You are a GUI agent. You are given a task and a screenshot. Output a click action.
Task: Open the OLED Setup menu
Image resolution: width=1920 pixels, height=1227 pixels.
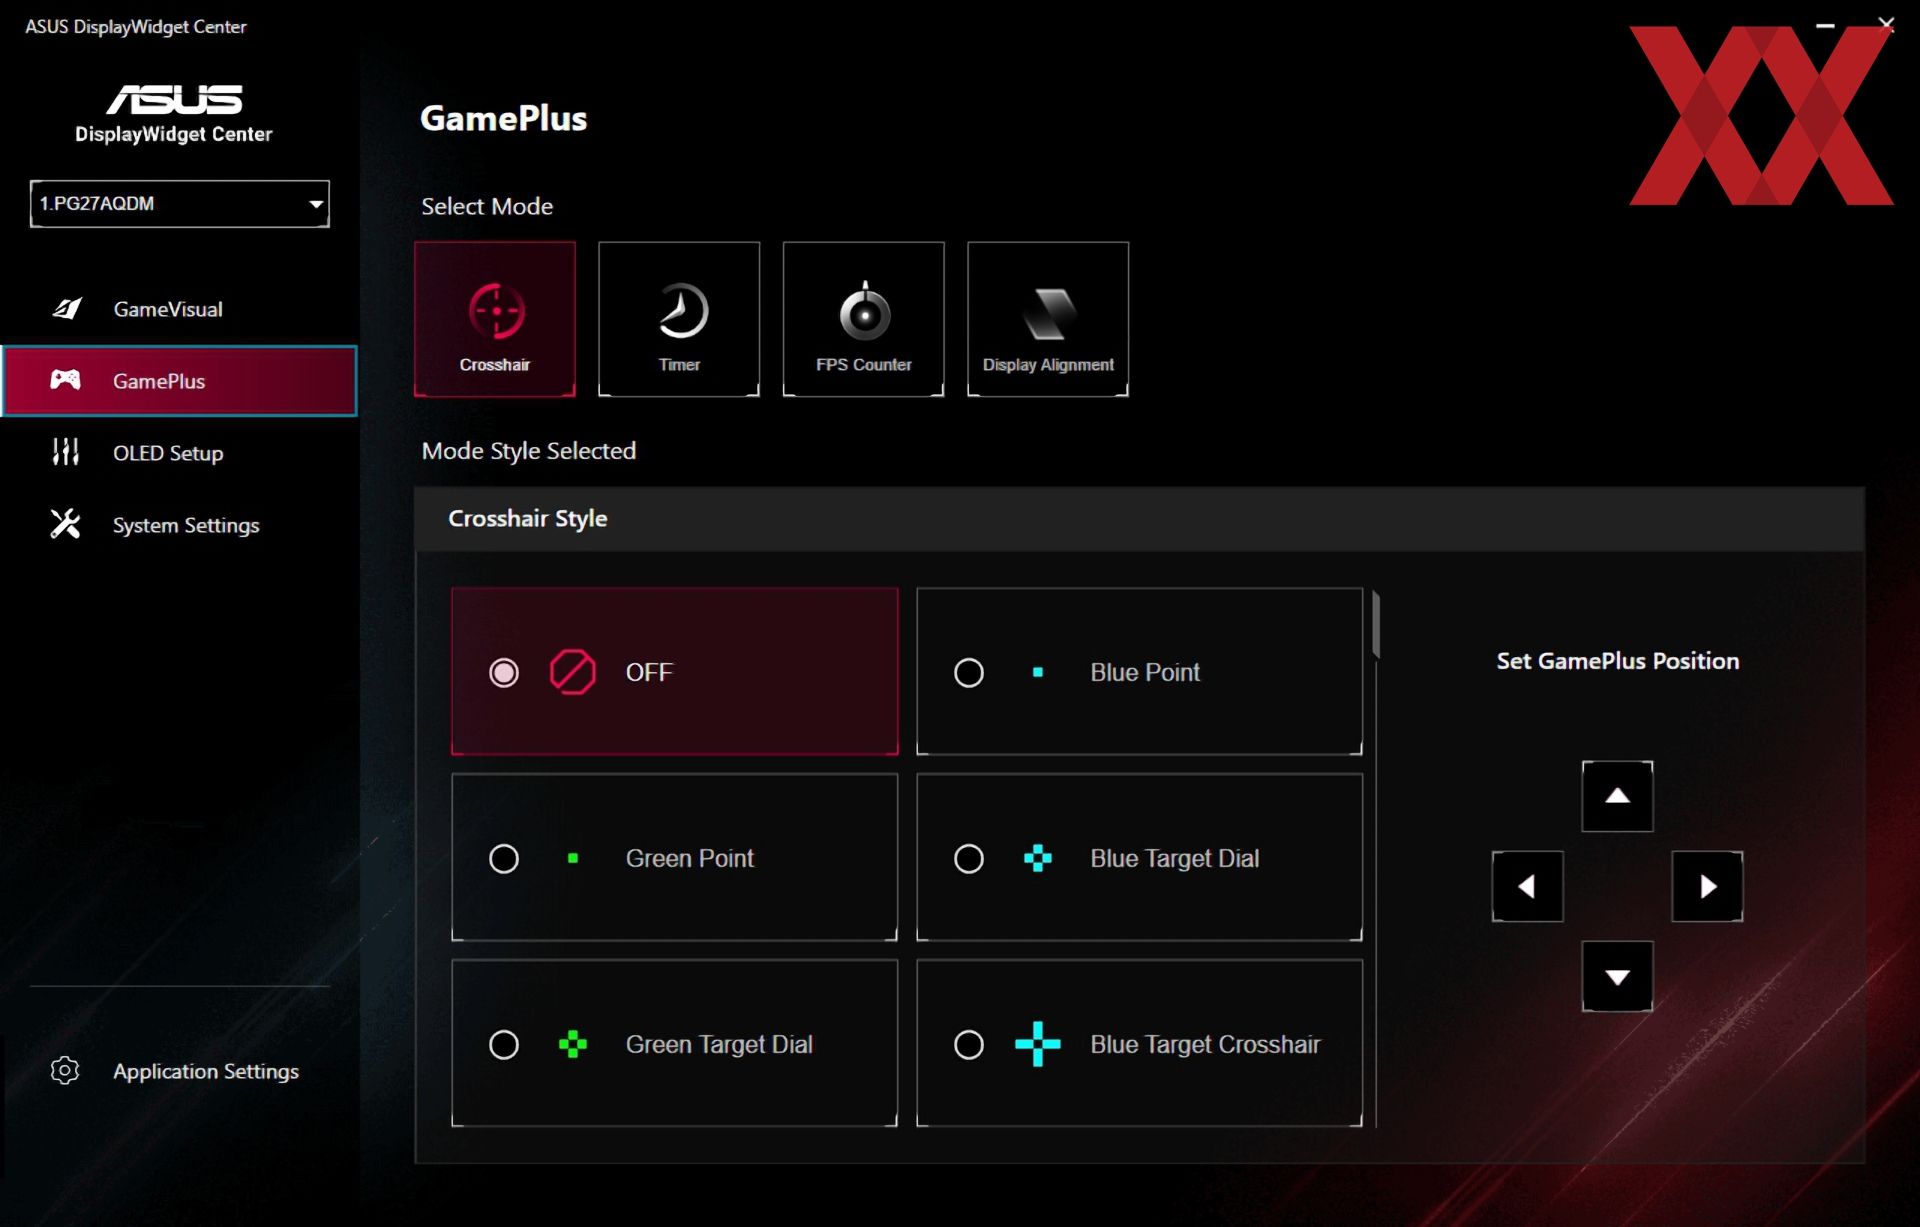(x=180, y=452)
